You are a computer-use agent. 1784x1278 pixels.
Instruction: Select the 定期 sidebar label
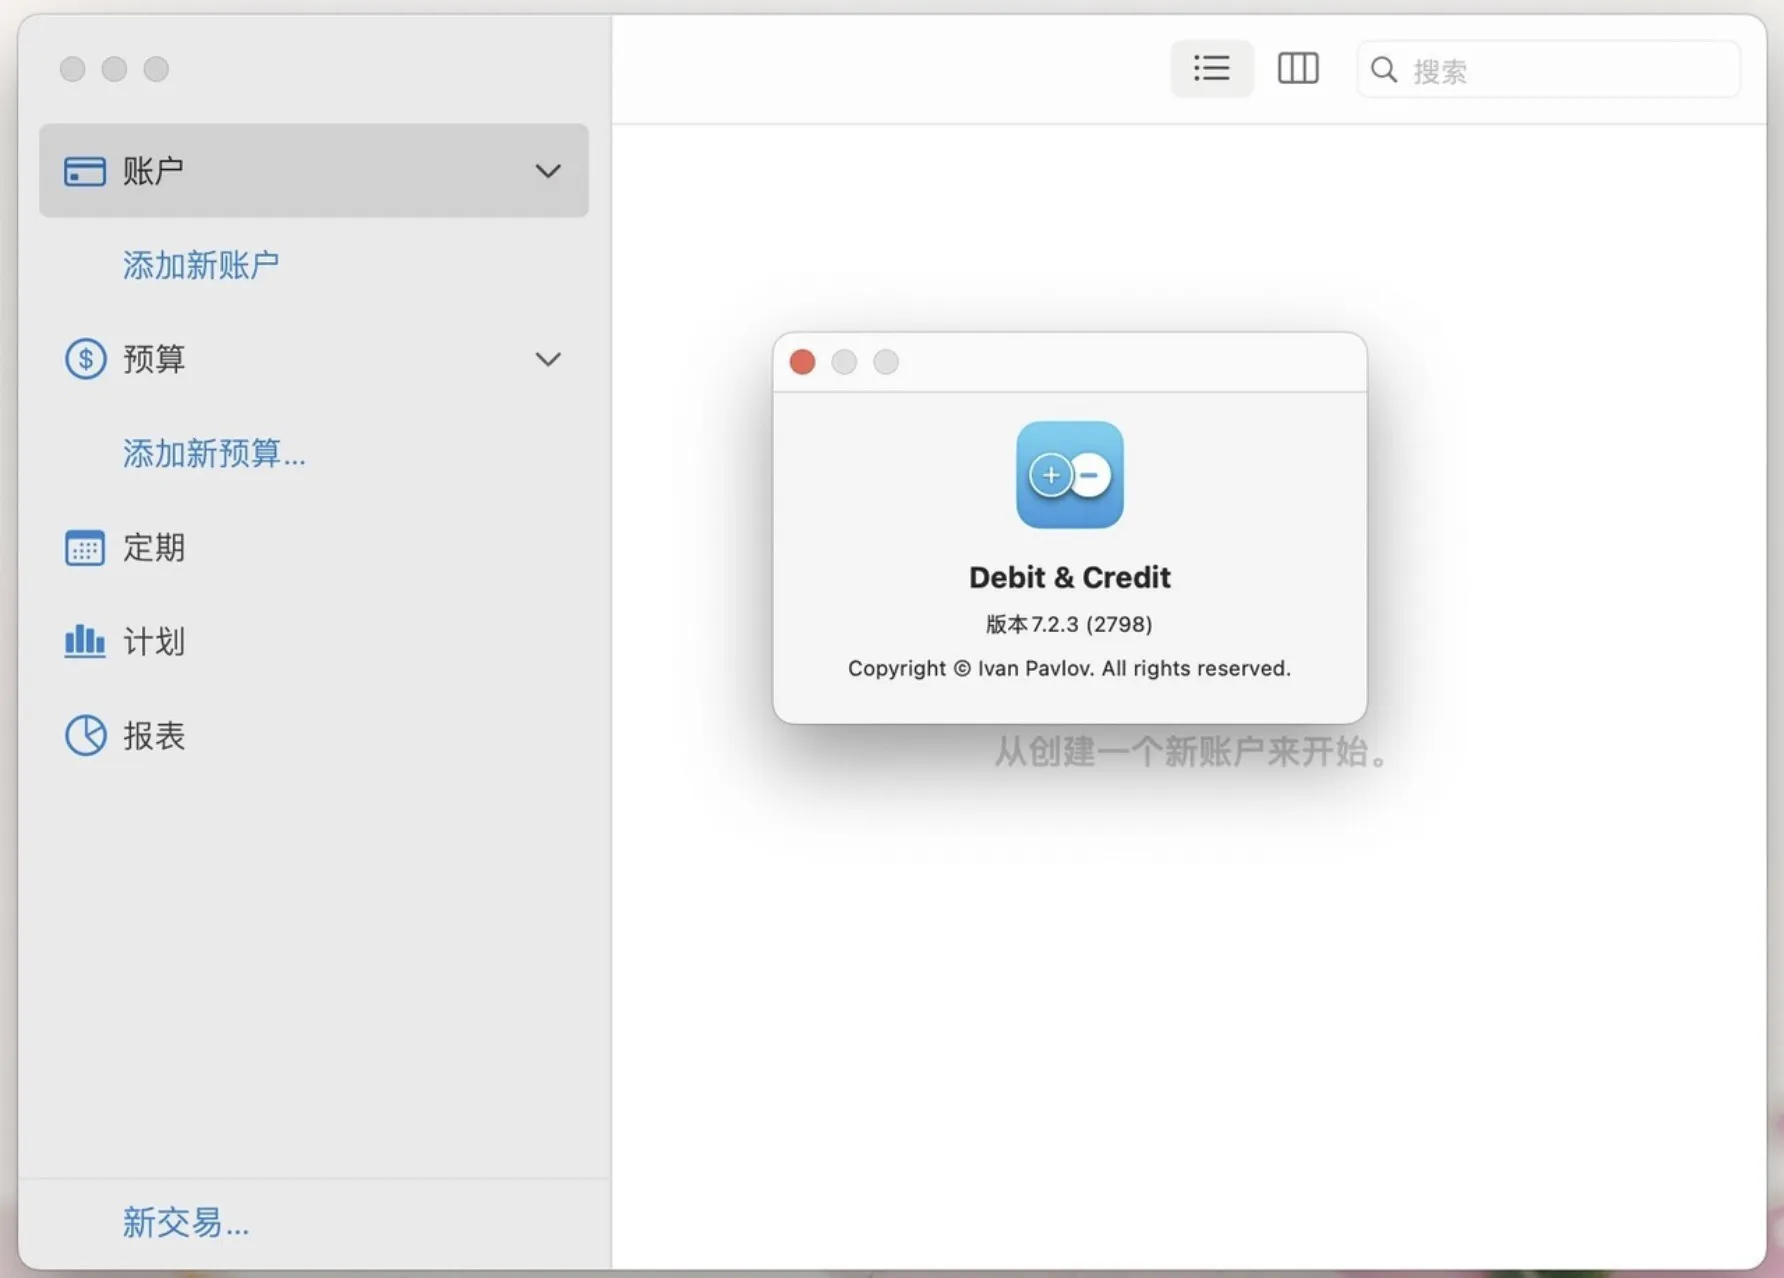pyautogui.click(x=154, y=548)
